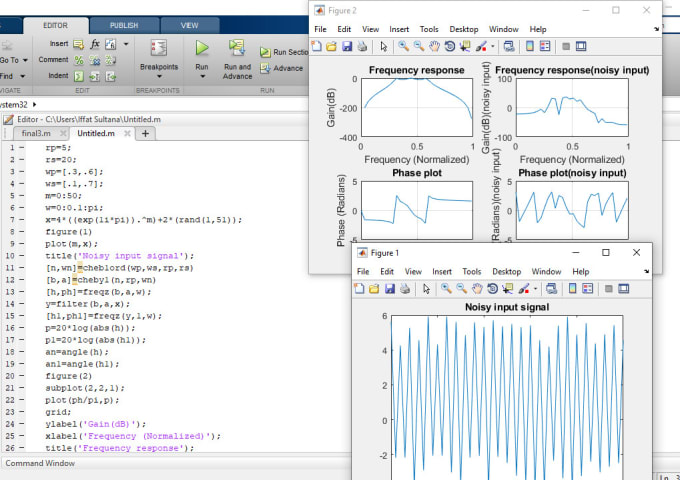Open Brush options dropdown in Figure 1
The width and height of the screenshot is (680, 480).
[x=535, y=289]
